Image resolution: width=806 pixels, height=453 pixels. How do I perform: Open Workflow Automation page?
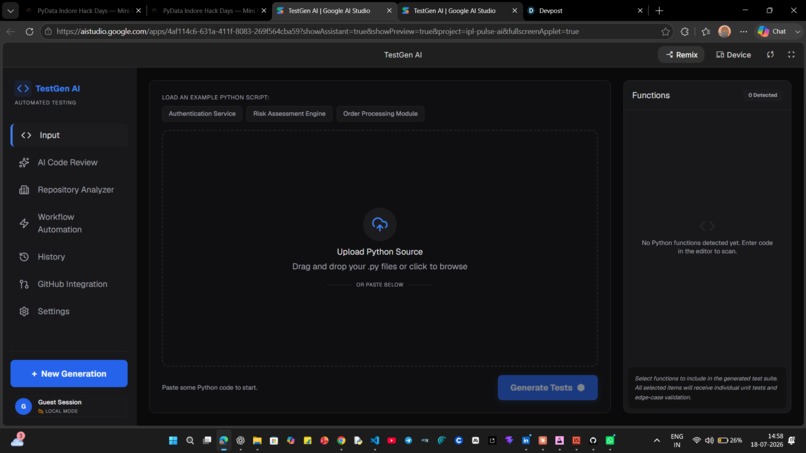pyautogui.click(x=69, y=223)
